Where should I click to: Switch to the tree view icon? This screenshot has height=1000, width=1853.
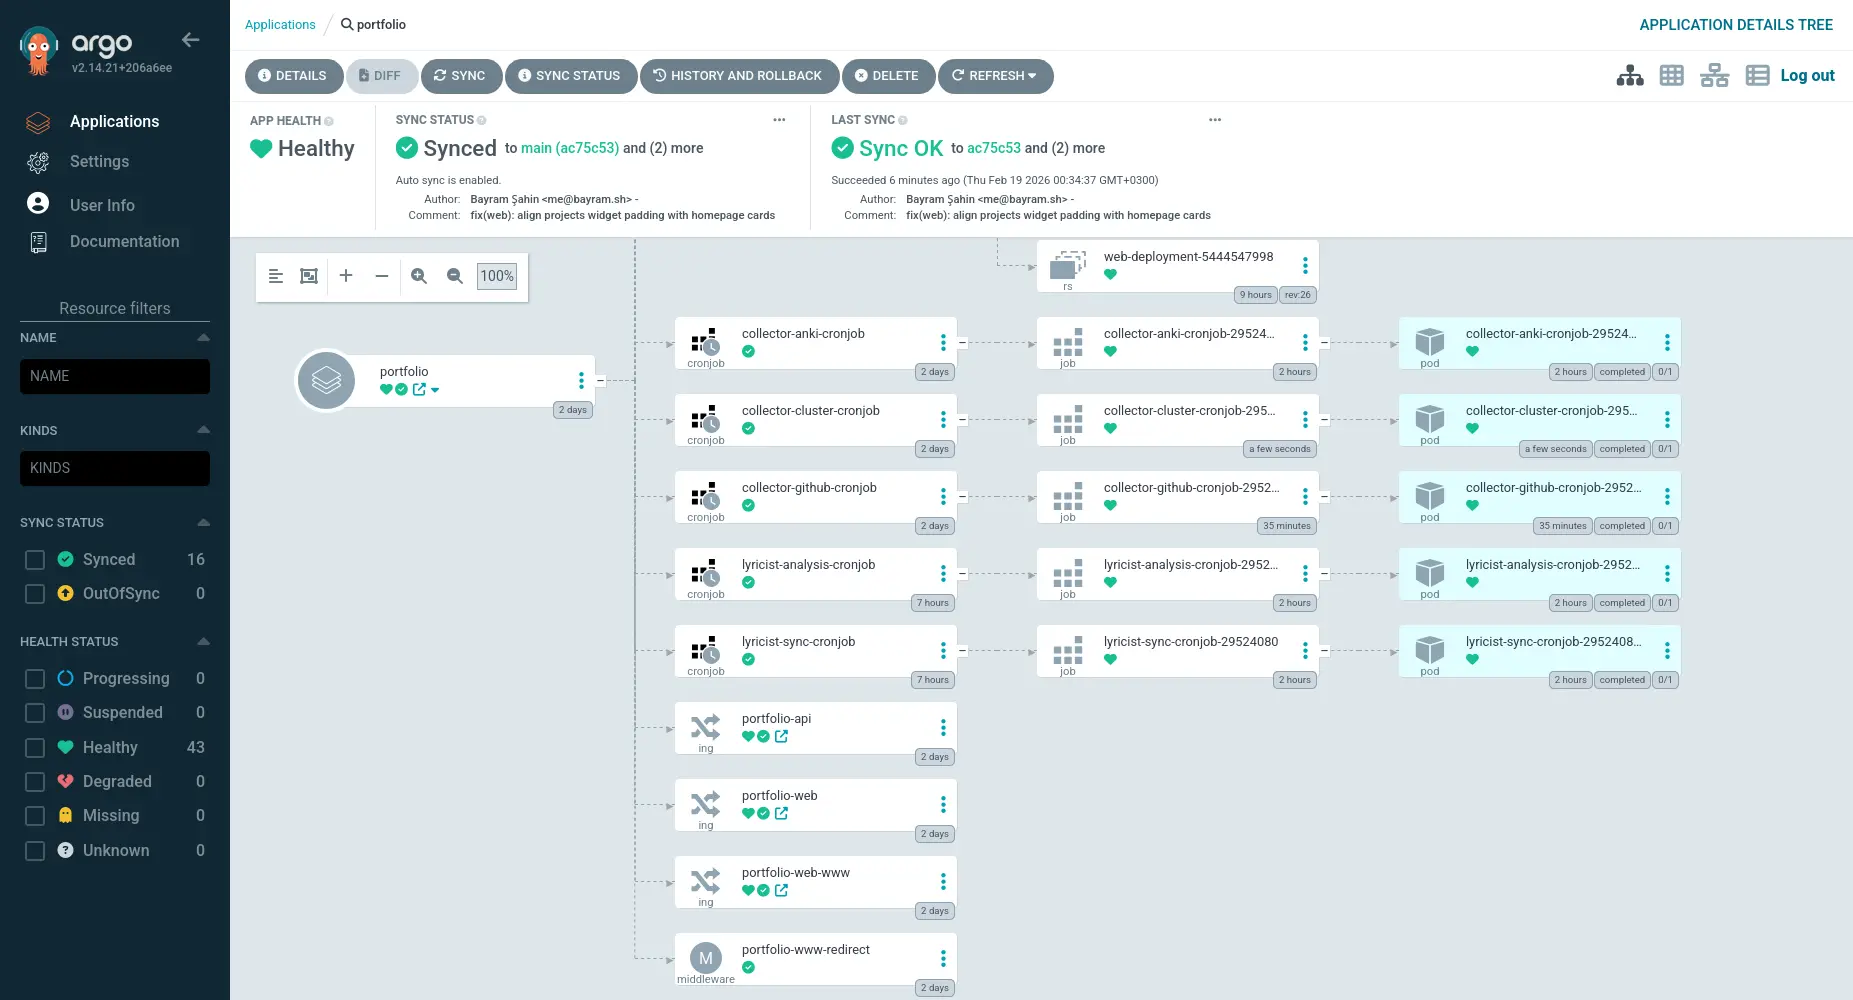tap(1630, 76)
